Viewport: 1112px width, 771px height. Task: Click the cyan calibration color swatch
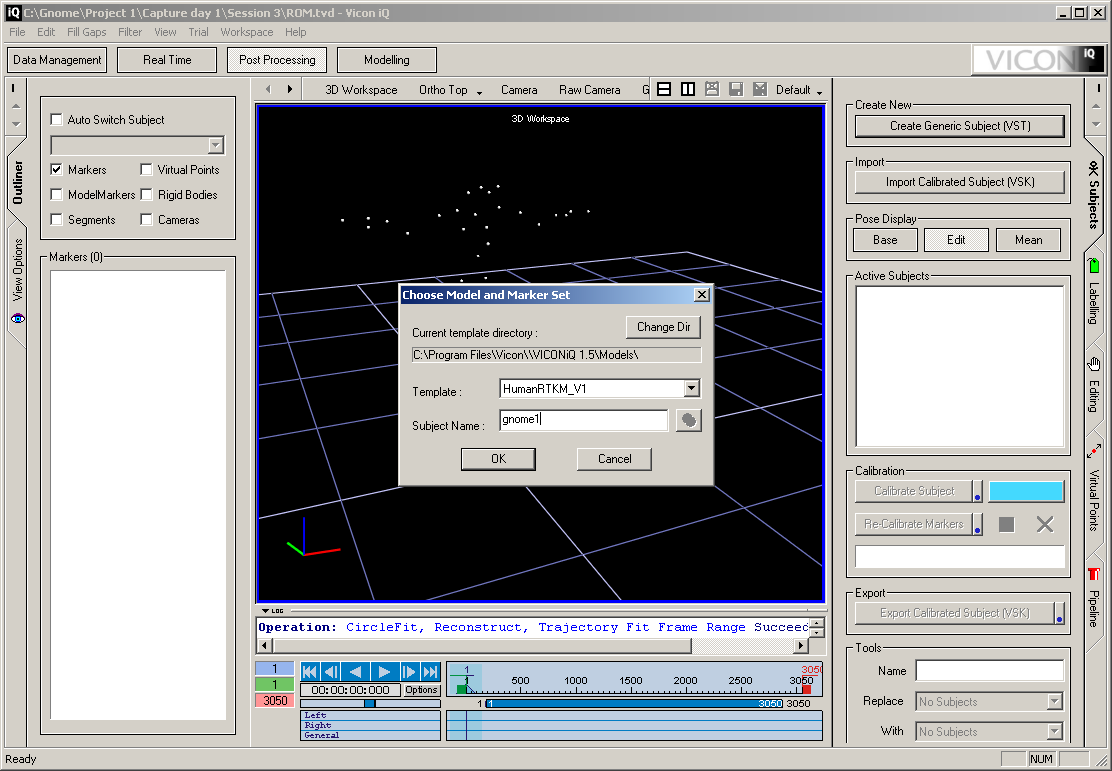point(1026,491)
